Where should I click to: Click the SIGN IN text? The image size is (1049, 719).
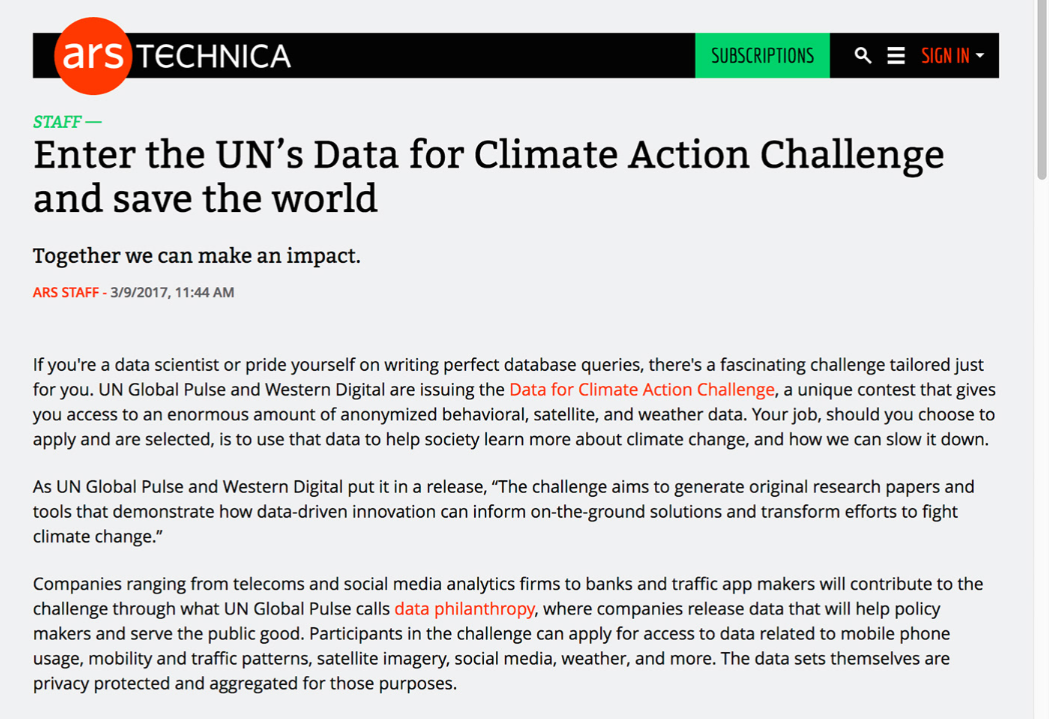click(x=945, y=56)
